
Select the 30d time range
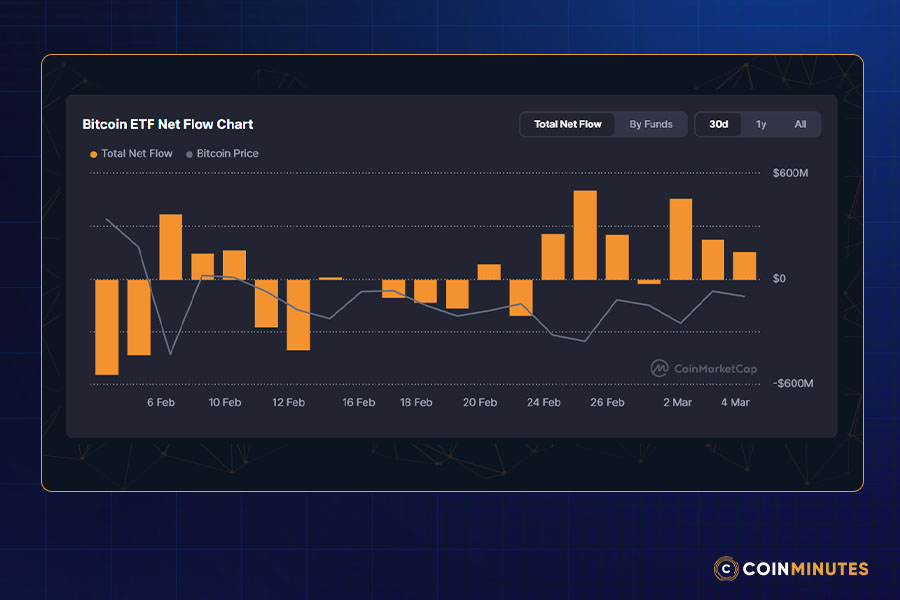[718, 124]
